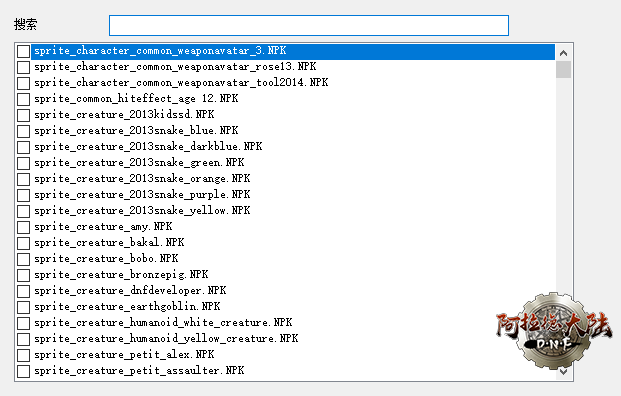Tick checkbox for weaponavatar_rose13.NPK
The height and width of the screenshot is (396, 621).
(23, 67)
